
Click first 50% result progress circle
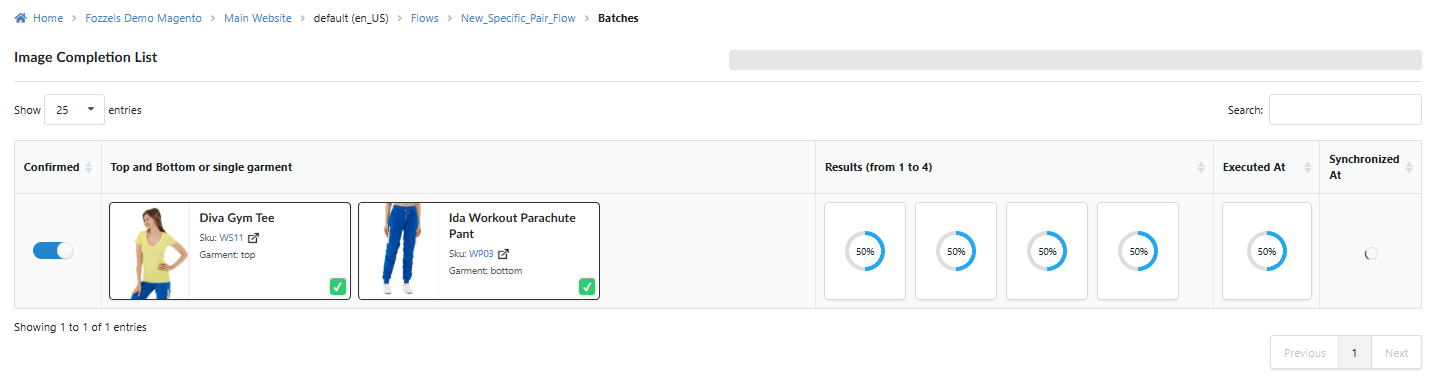point(865,251)
